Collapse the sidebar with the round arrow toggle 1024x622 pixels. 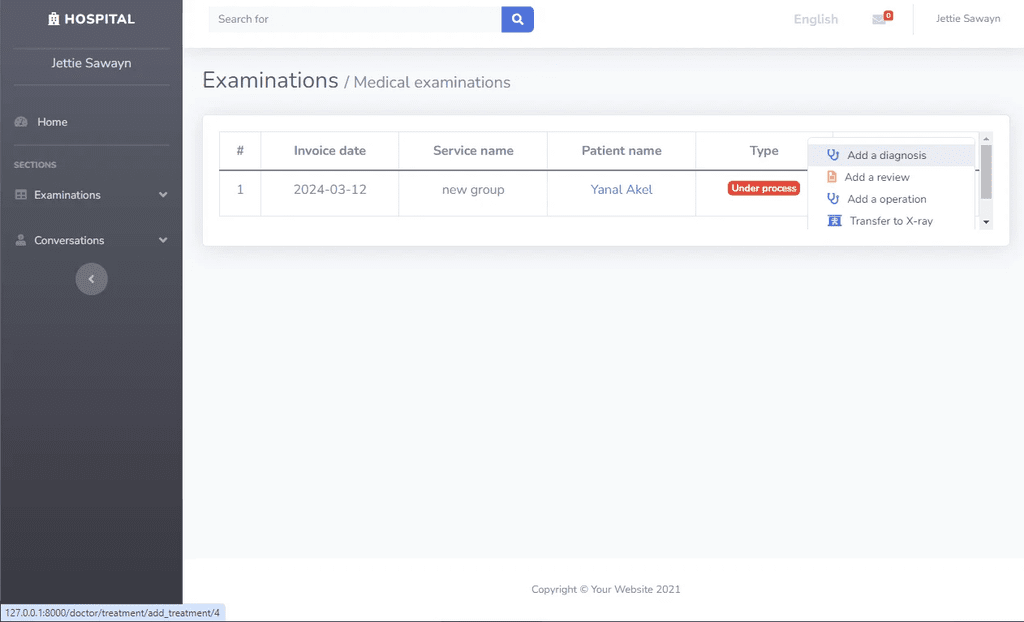91,279
